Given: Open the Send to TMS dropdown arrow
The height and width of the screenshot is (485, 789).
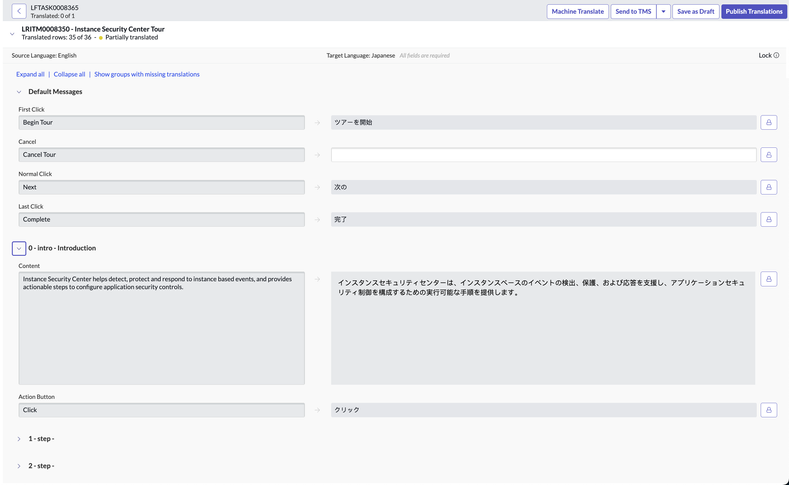Looking at the screenshot, I should 663,12.
